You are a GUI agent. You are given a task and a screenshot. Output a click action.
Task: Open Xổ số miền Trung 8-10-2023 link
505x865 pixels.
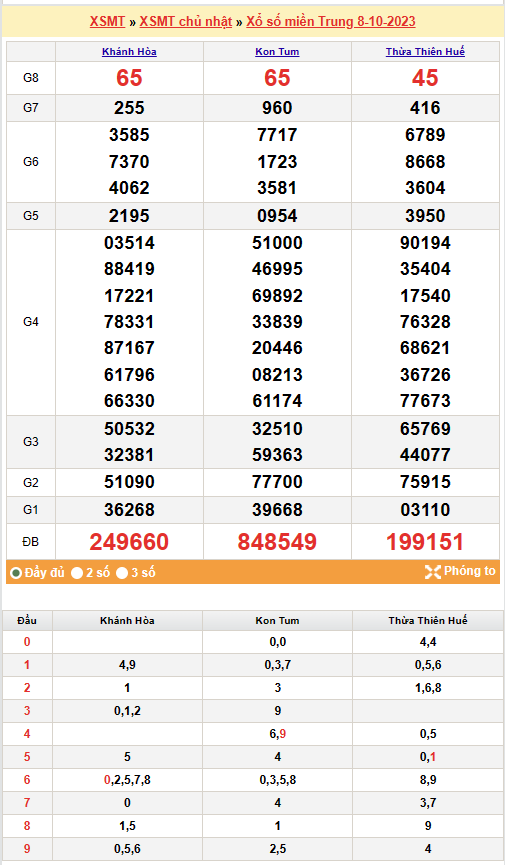pos(331,22)
